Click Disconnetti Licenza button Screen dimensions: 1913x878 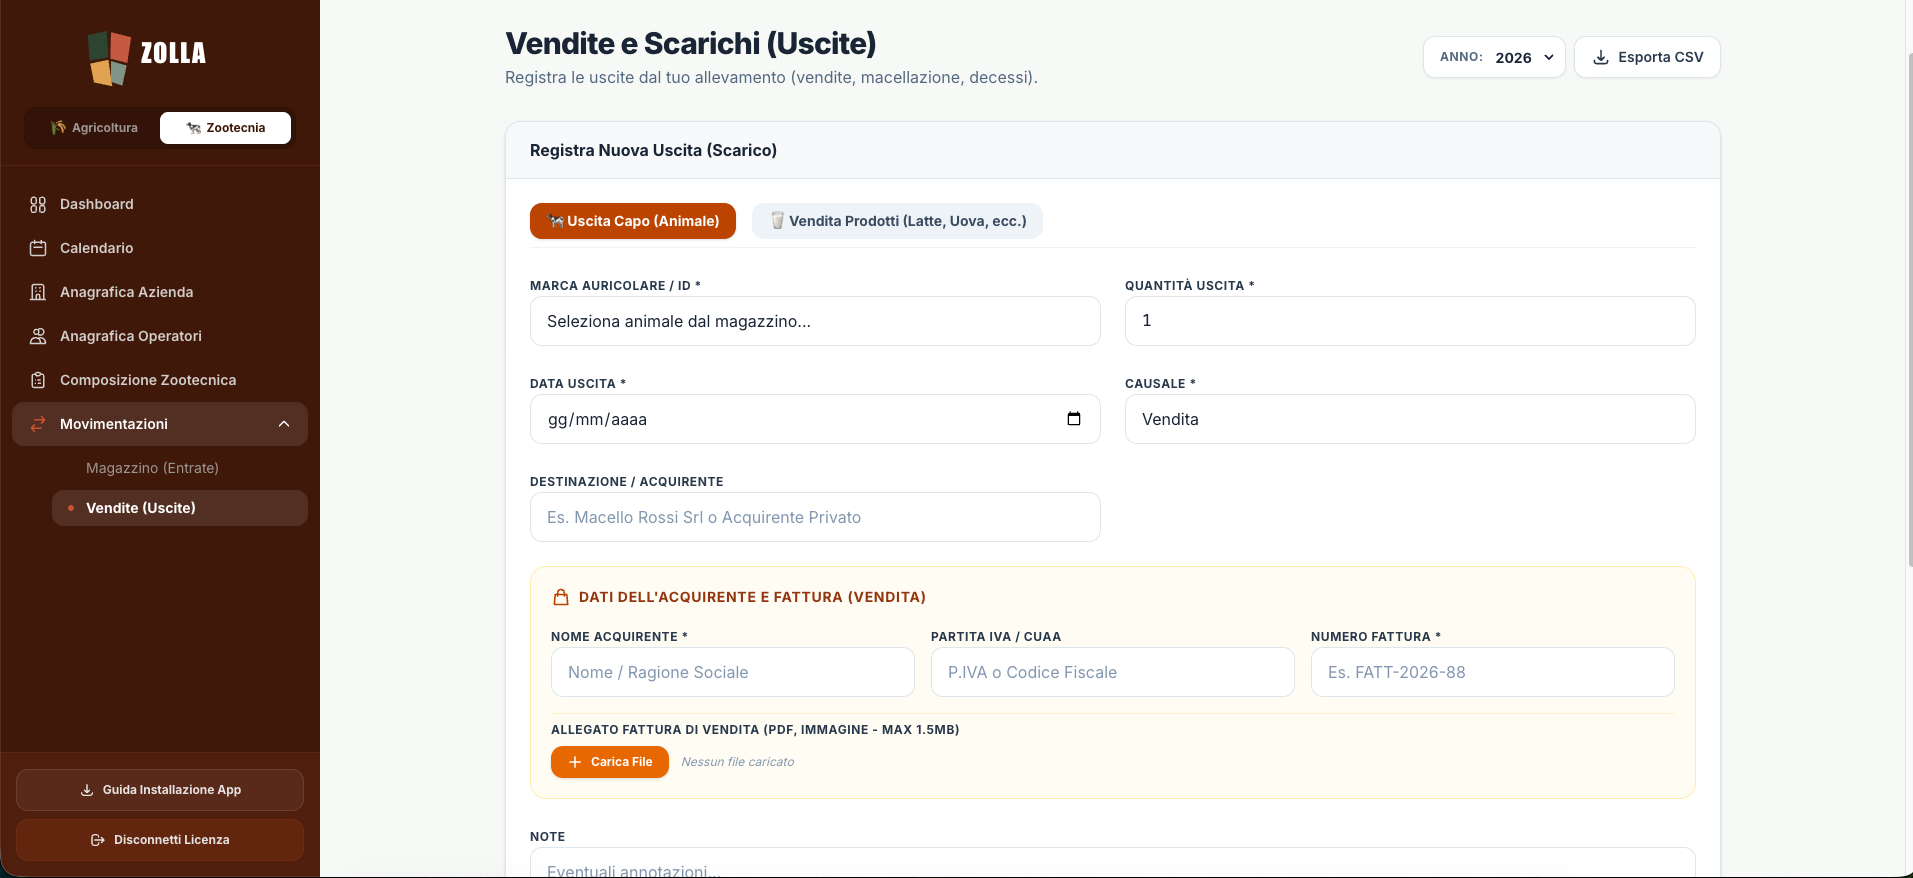point(160,840)
